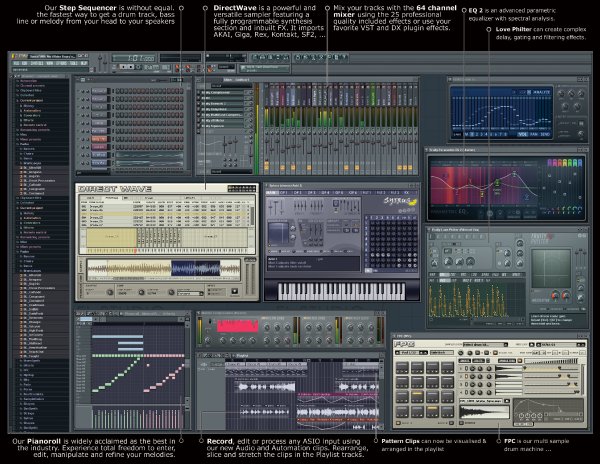This screenshot has height=464, width=600.
Task: Click the Stop button in the transport panel
Action: tap(131, 67)
